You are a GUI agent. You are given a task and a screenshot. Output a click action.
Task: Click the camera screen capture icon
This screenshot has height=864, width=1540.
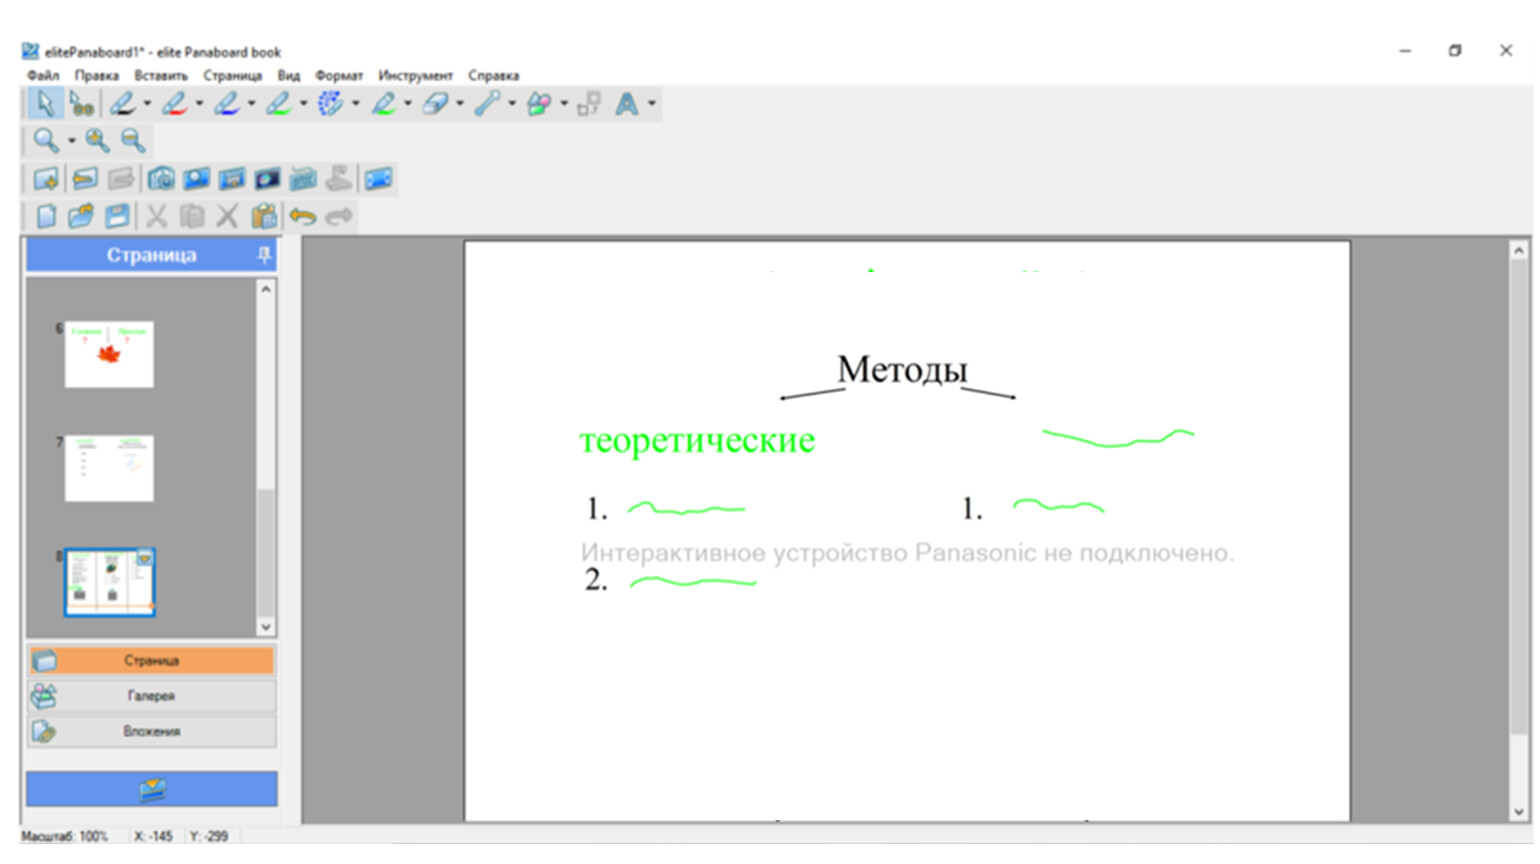161,179
